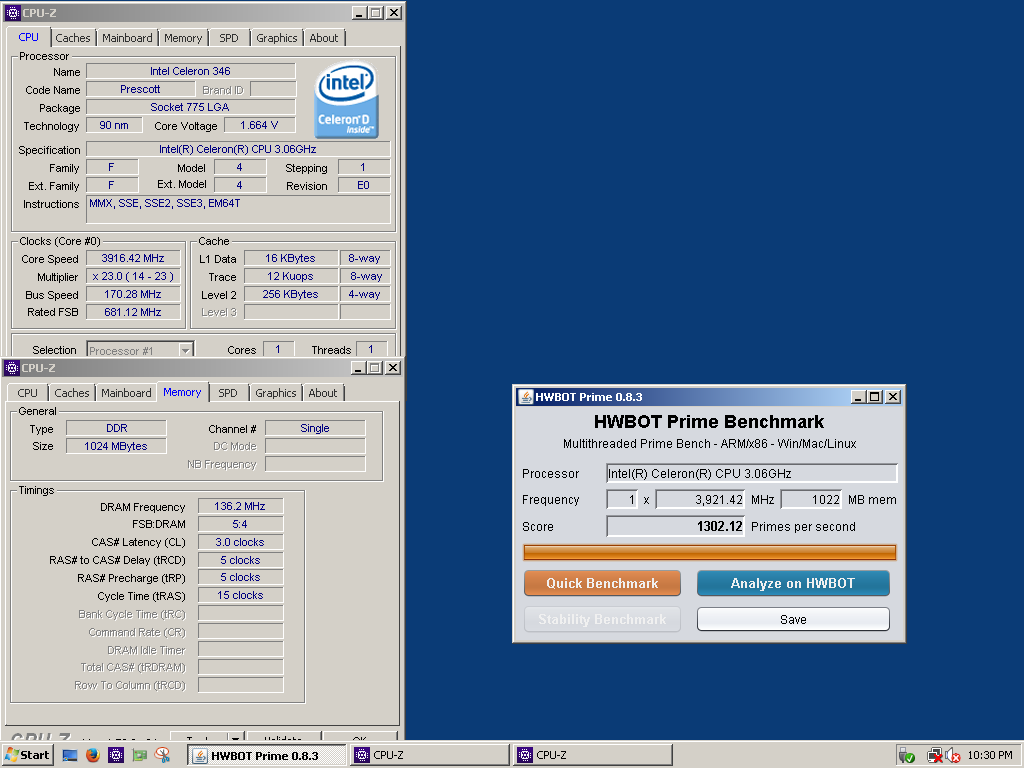Open About tab in top CPU-Z window
This screenshot has height=768, width=1024.
[324, 38]
